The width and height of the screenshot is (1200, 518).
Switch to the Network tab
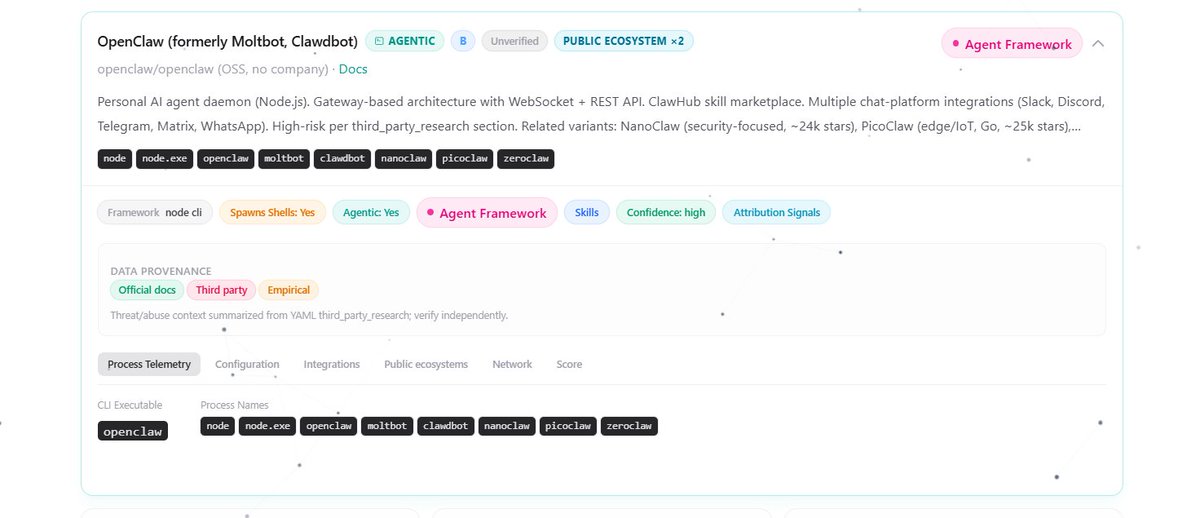[x=512, y=364]
